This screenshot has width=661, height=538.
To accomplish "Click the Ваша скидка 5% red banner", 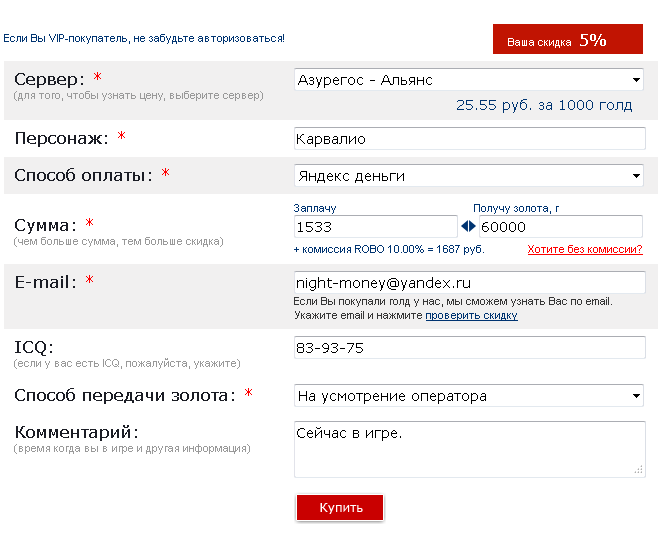I will click(568, 39).
